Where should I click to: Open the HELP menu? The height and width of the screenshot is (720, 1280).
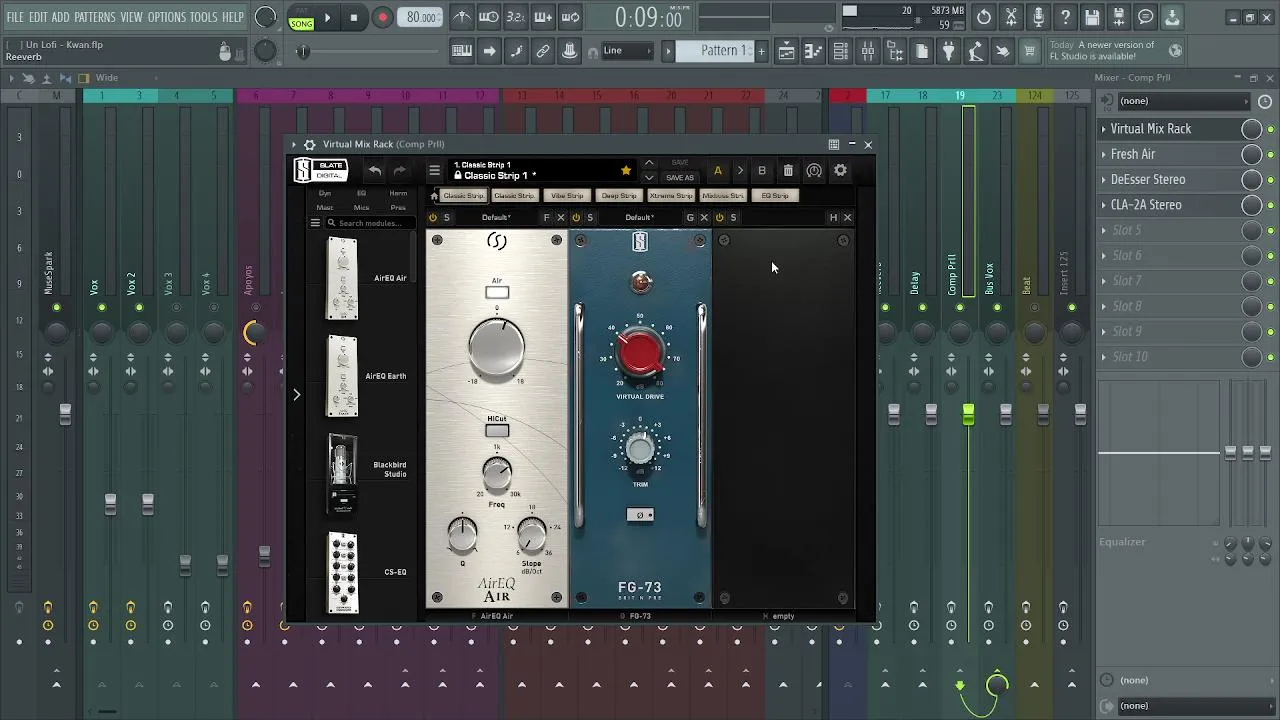[233, 17]
